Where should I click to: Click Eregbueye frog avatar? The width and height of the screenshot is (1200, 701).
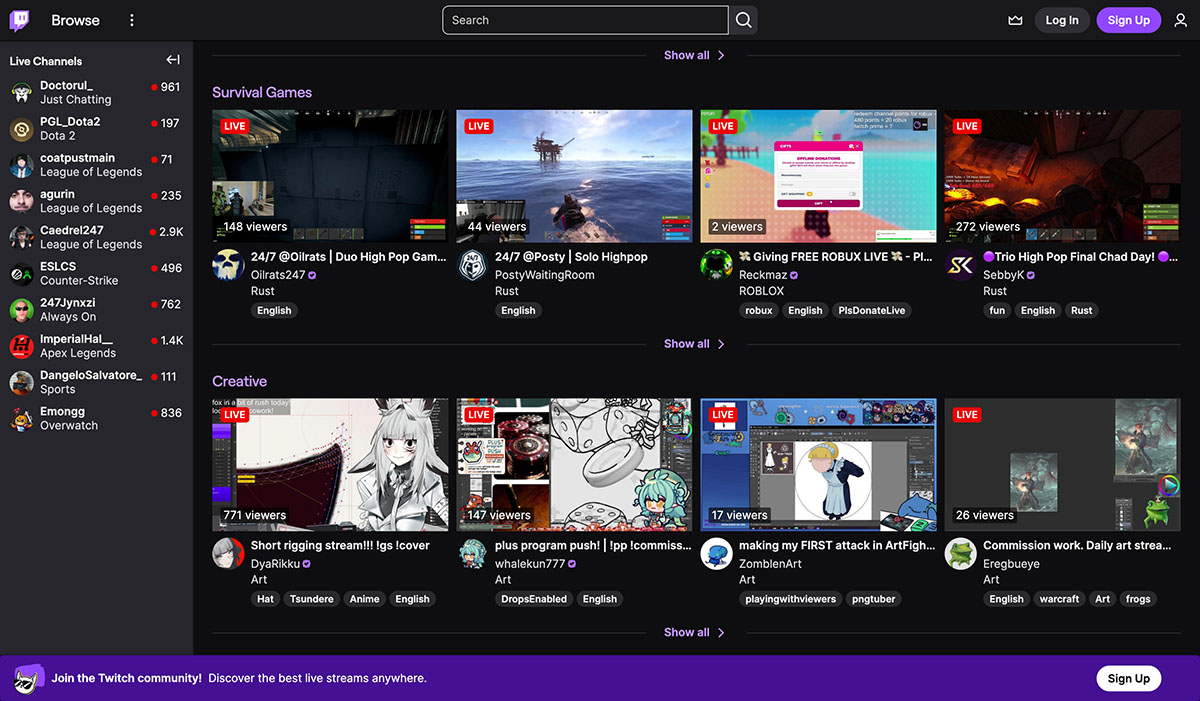(960, 554)
